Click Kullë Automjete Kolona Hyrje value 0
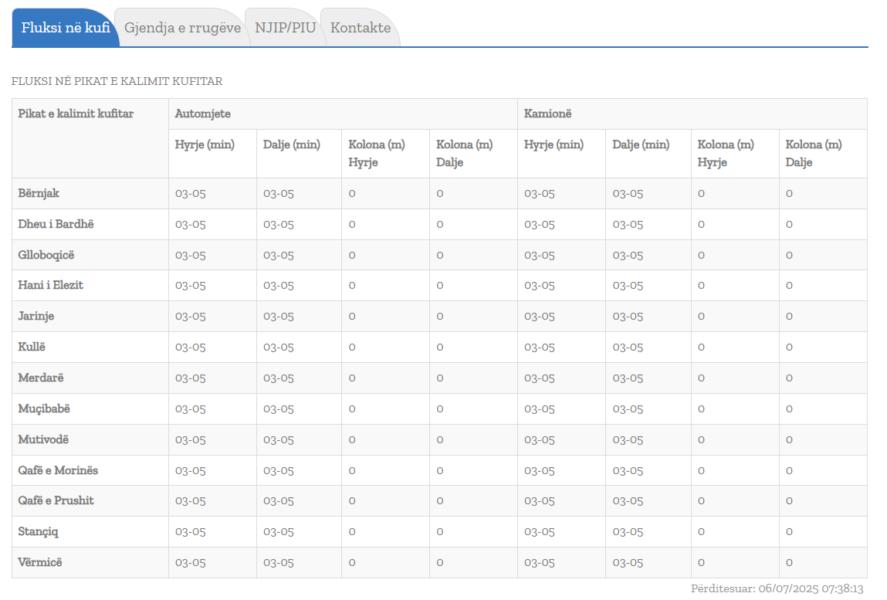 (352, 347)
